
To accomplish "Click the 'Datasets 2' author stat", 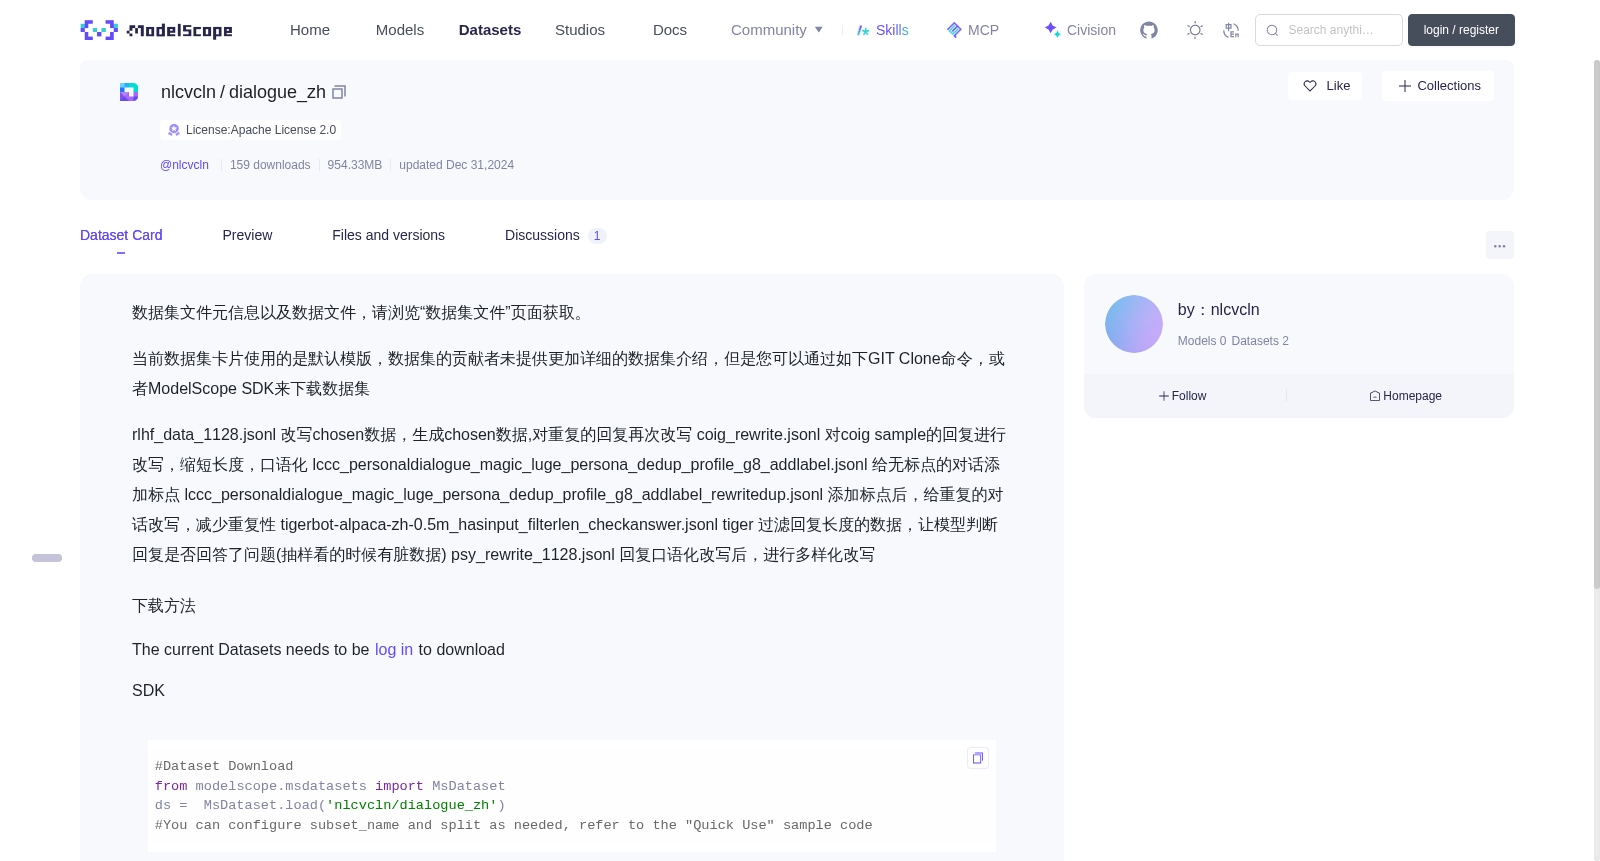I will tap(1260, 341).
